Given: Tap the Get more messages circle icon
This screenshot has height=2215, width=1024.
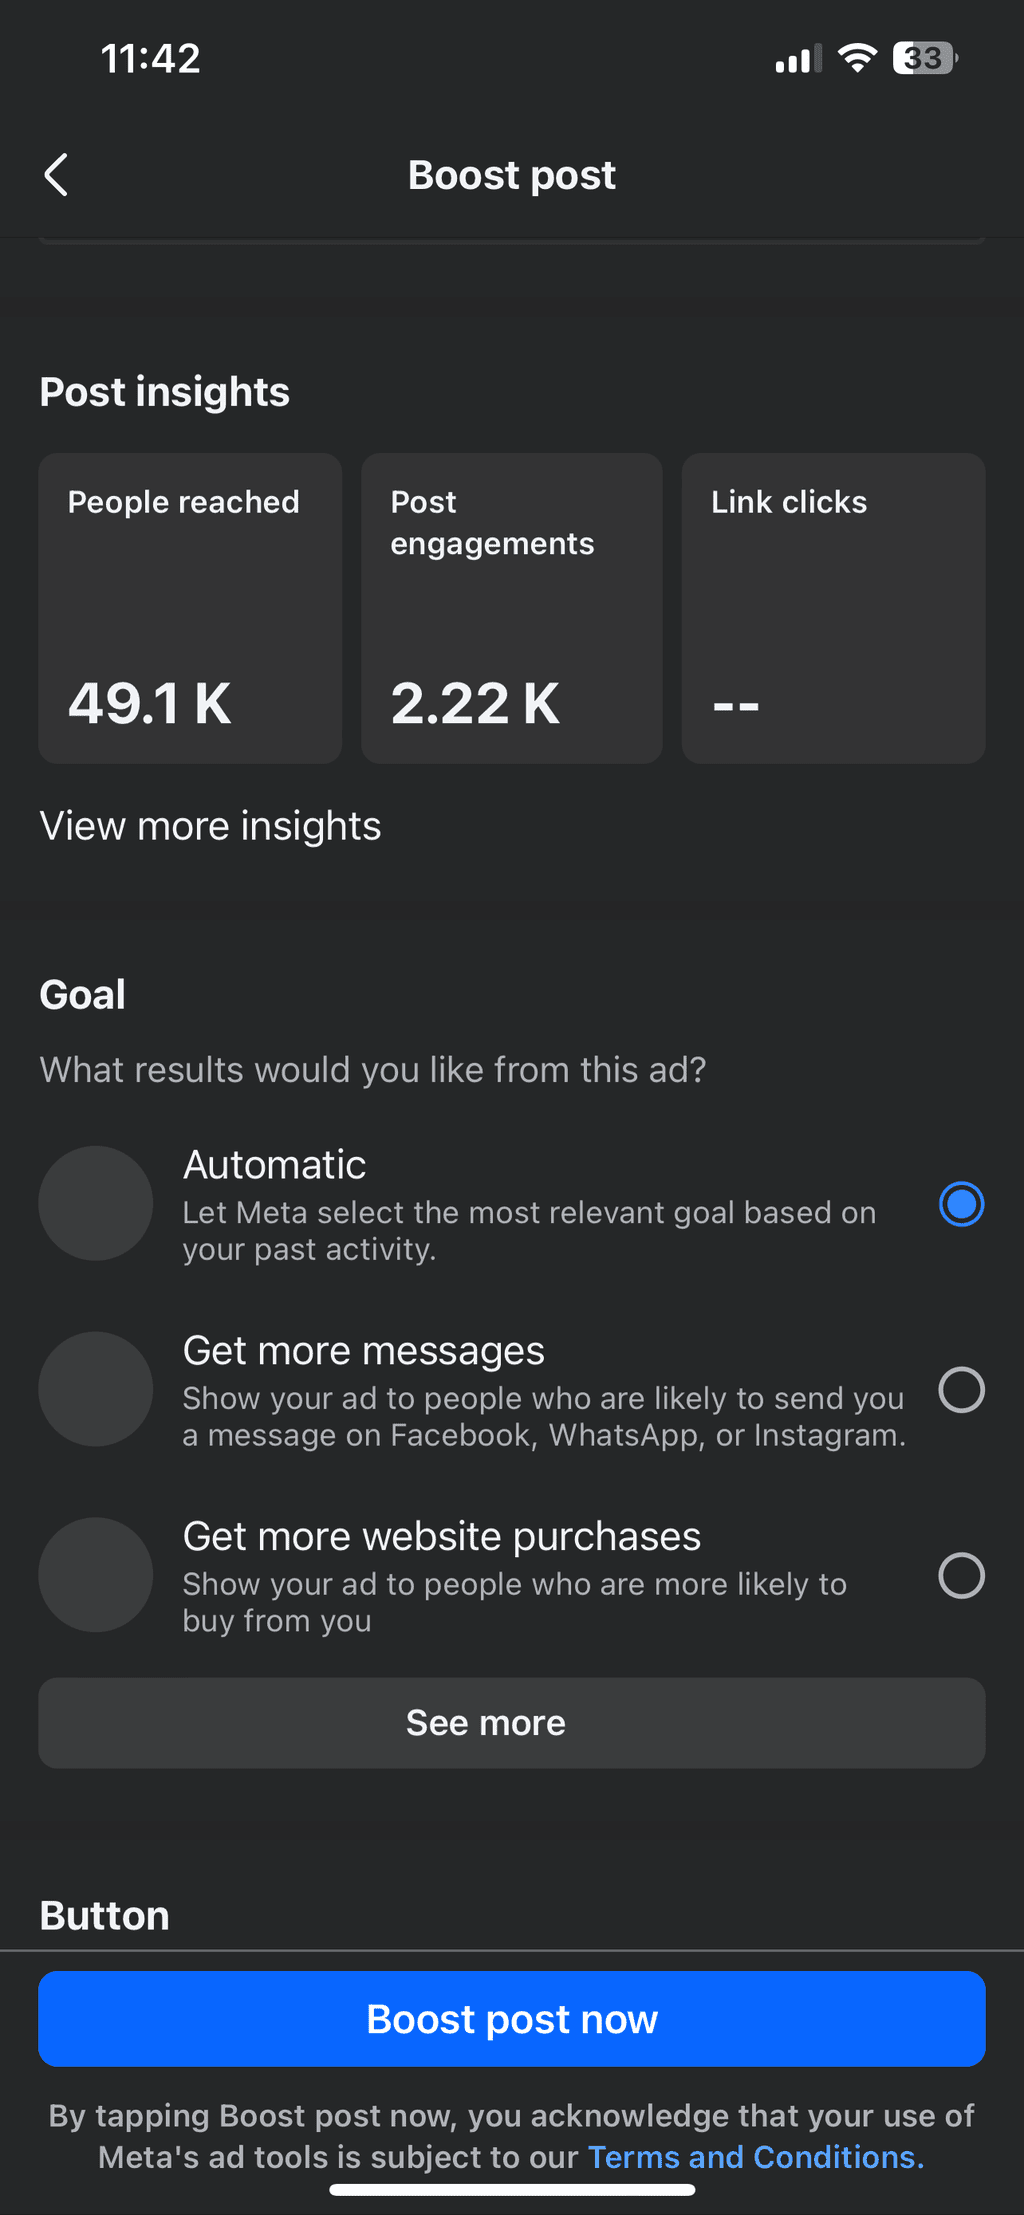Looking at the screenshot, I should 96,1389.
